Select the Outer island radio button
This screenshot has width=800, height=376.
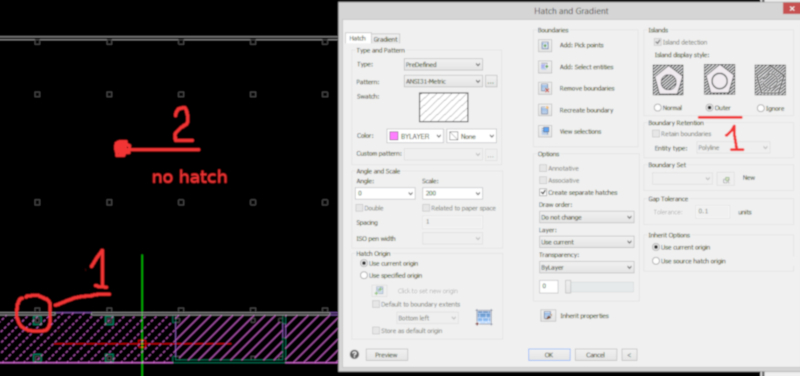coord(709,108)
